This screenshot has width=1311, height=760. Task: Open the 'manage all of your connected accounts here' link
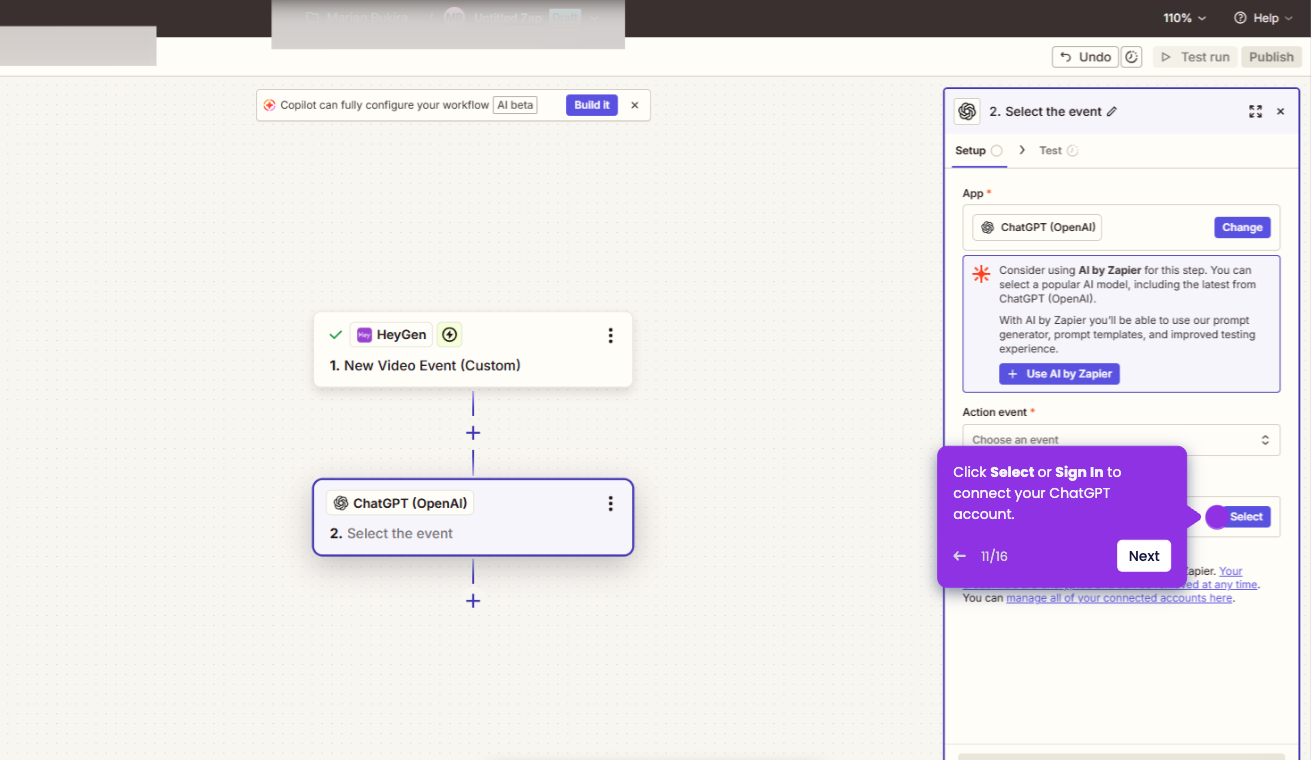pos(1119,598)
